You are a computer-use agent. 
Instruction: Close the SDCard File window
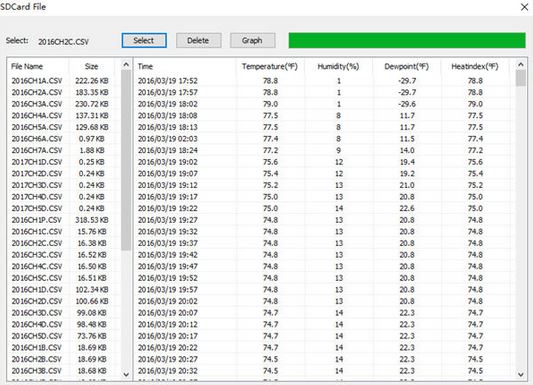tap(524, 7)
